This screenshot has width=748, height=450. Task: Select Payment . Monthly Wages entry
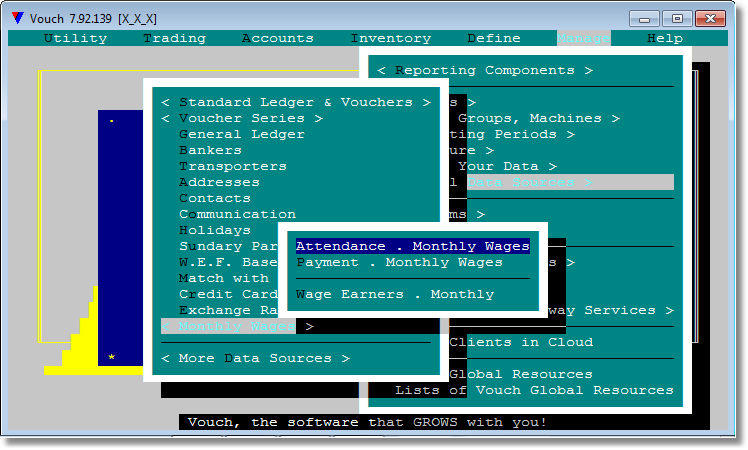[x=399, y=262]
